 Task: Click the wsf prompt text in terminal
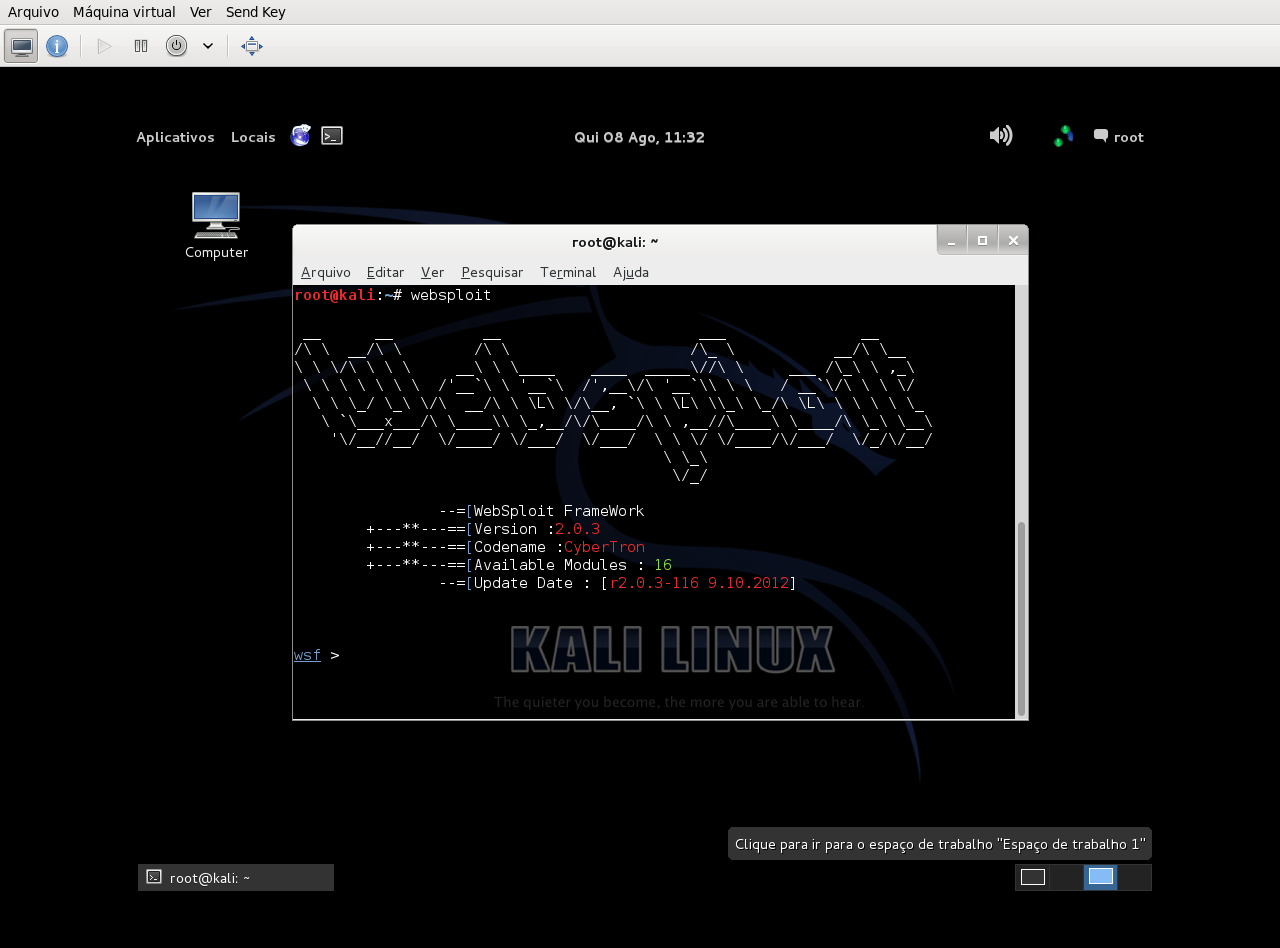[307, 655]
